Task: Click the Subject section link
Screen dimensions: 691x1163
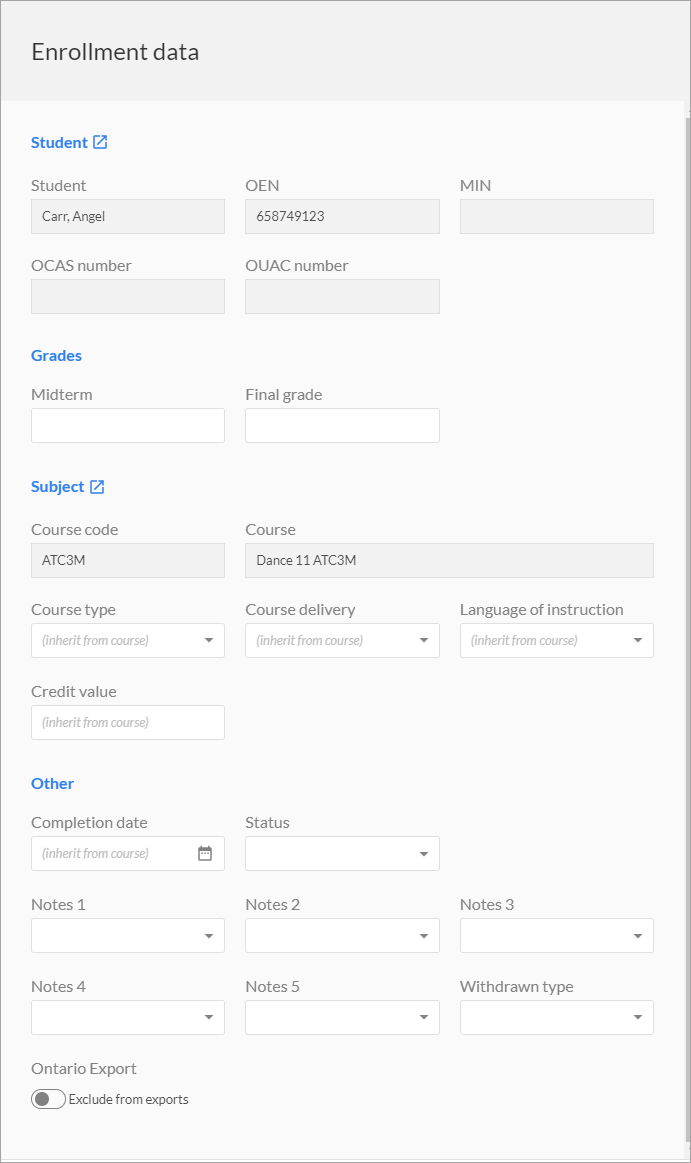Action: (x=58, y=487)
